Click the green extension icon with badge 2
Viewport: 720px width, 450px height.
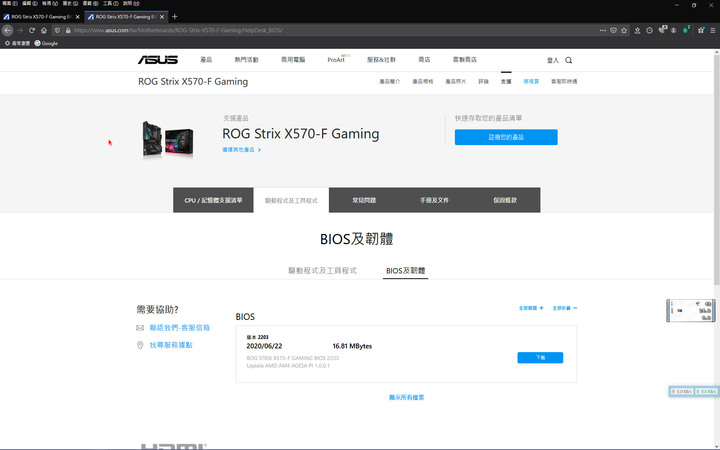point(686,30)
